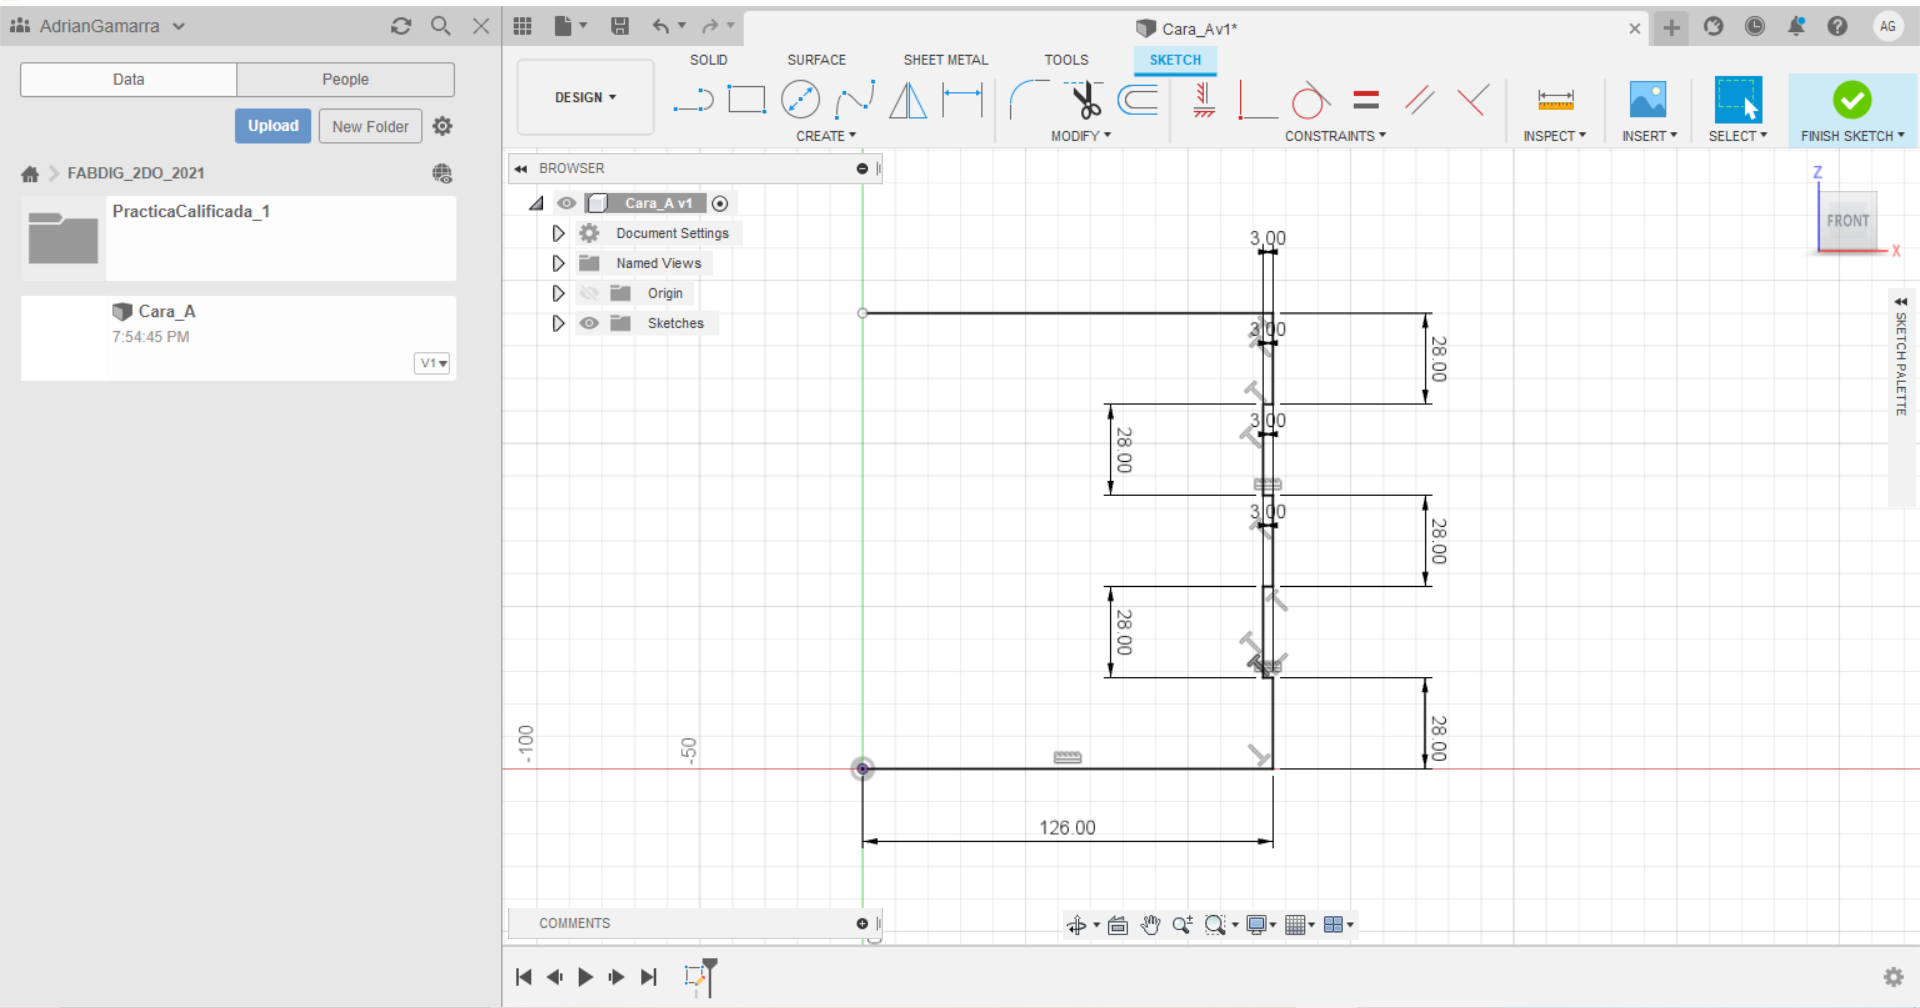1920x1008 pixels.
Task: Open the DESIGN workspace dropdown
Action: [x=585, y=97]
